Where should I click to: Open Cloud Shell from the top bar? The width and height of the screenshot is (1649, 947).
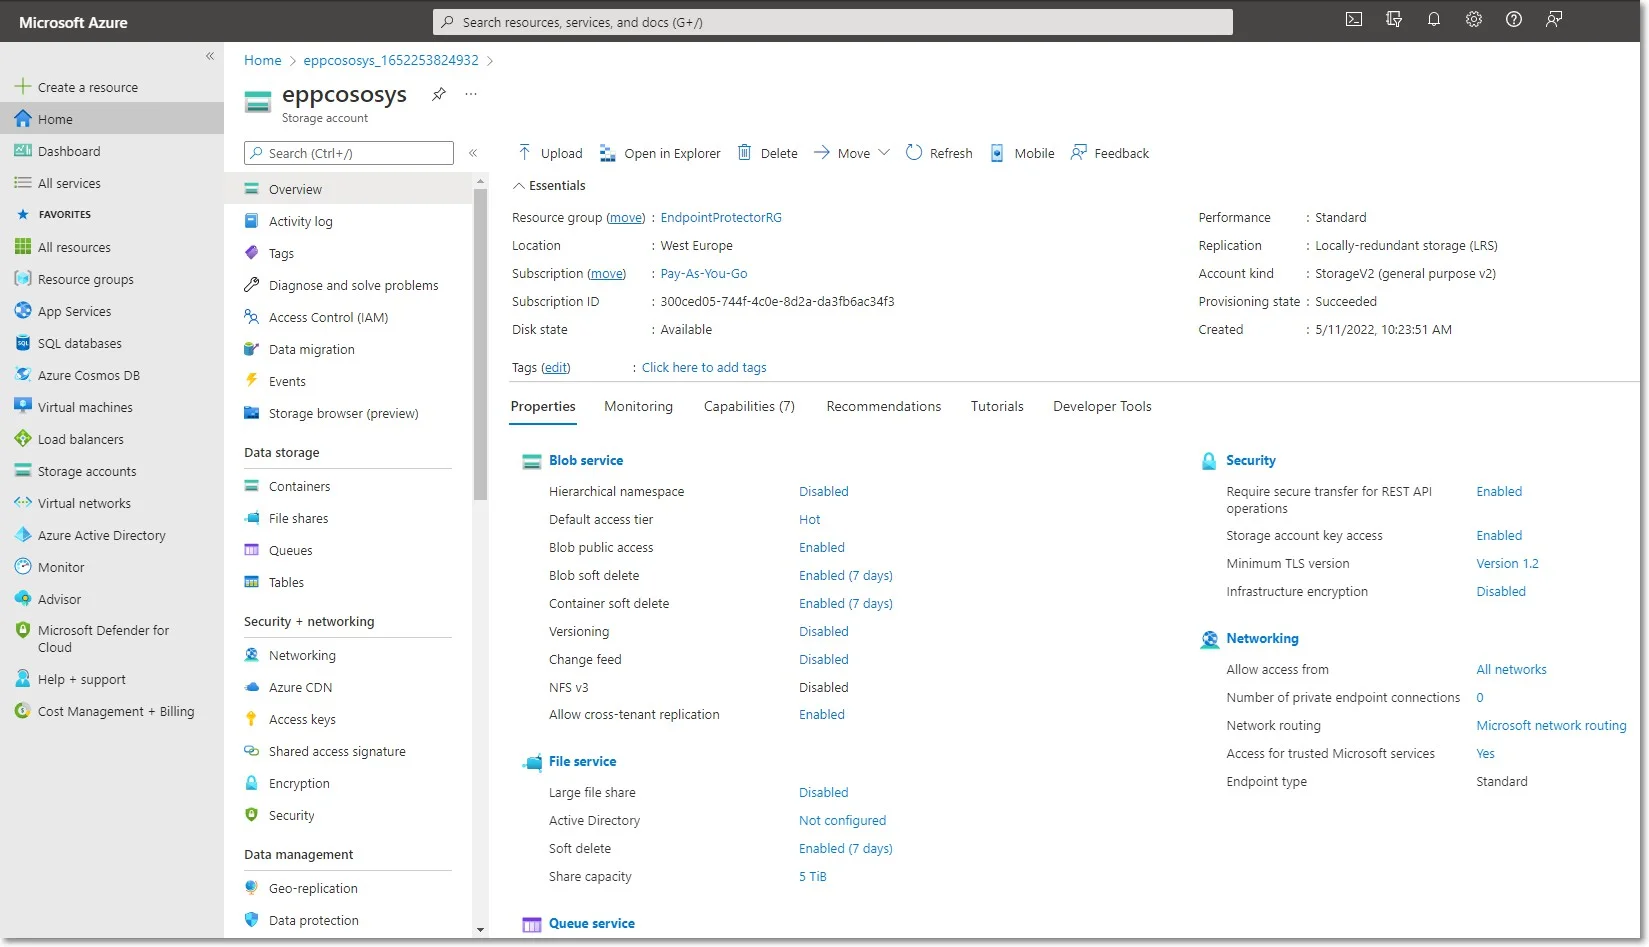(x=1354, y=19)
